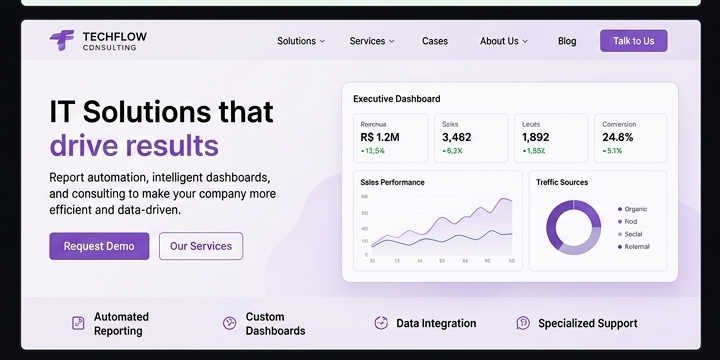Click the "IT Solutions that" headline

point(161,112)
